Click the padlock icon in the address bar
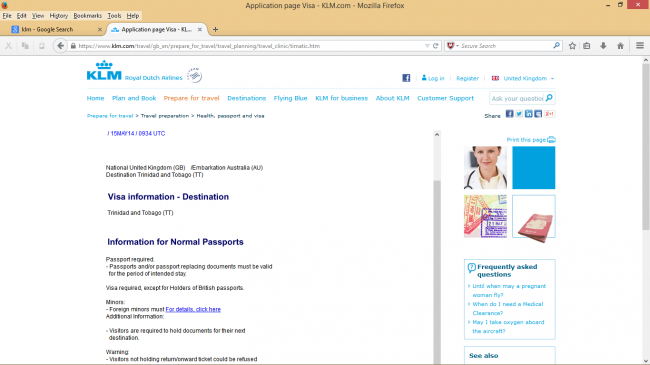This screenshot has height=365, width=650. (x=73, y=46)
